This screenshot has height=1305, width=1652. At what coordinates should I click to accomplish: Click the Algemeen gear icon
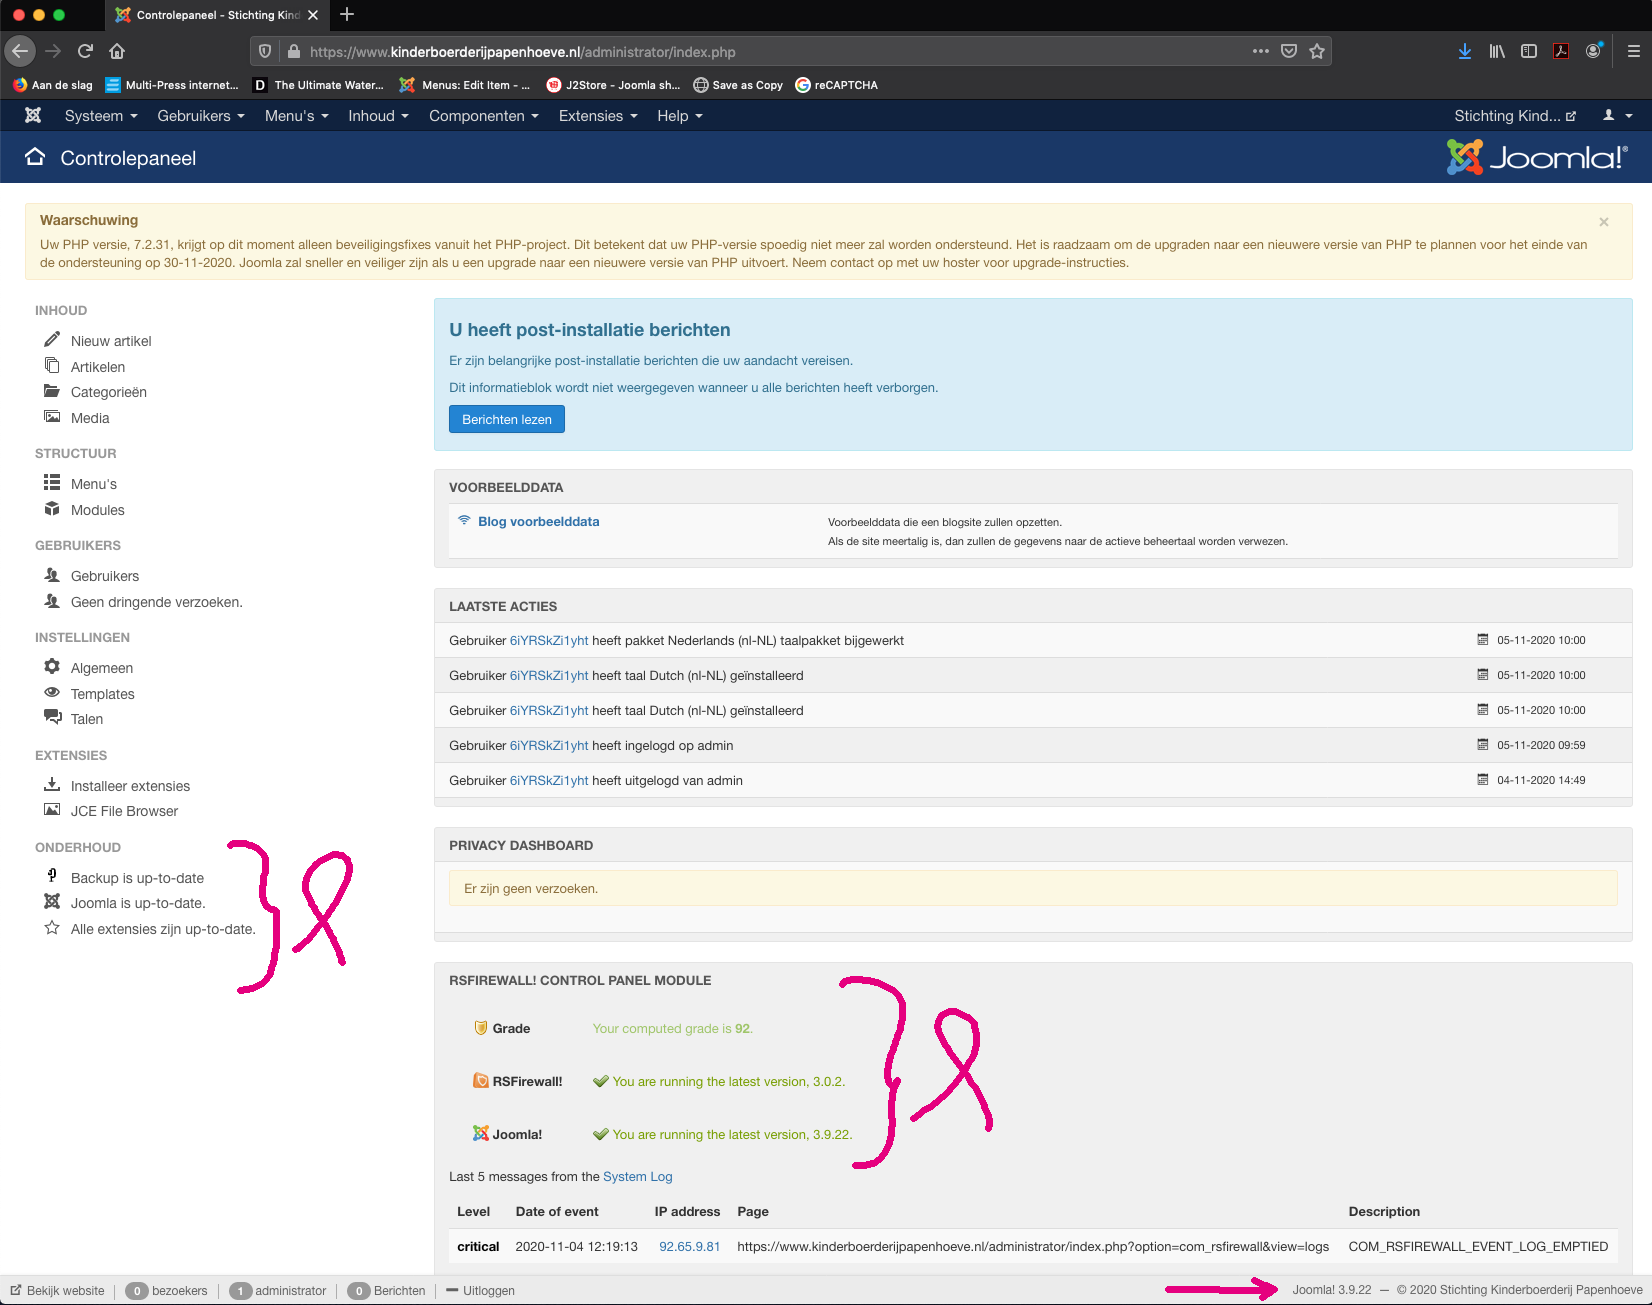[x=52, y=667]
